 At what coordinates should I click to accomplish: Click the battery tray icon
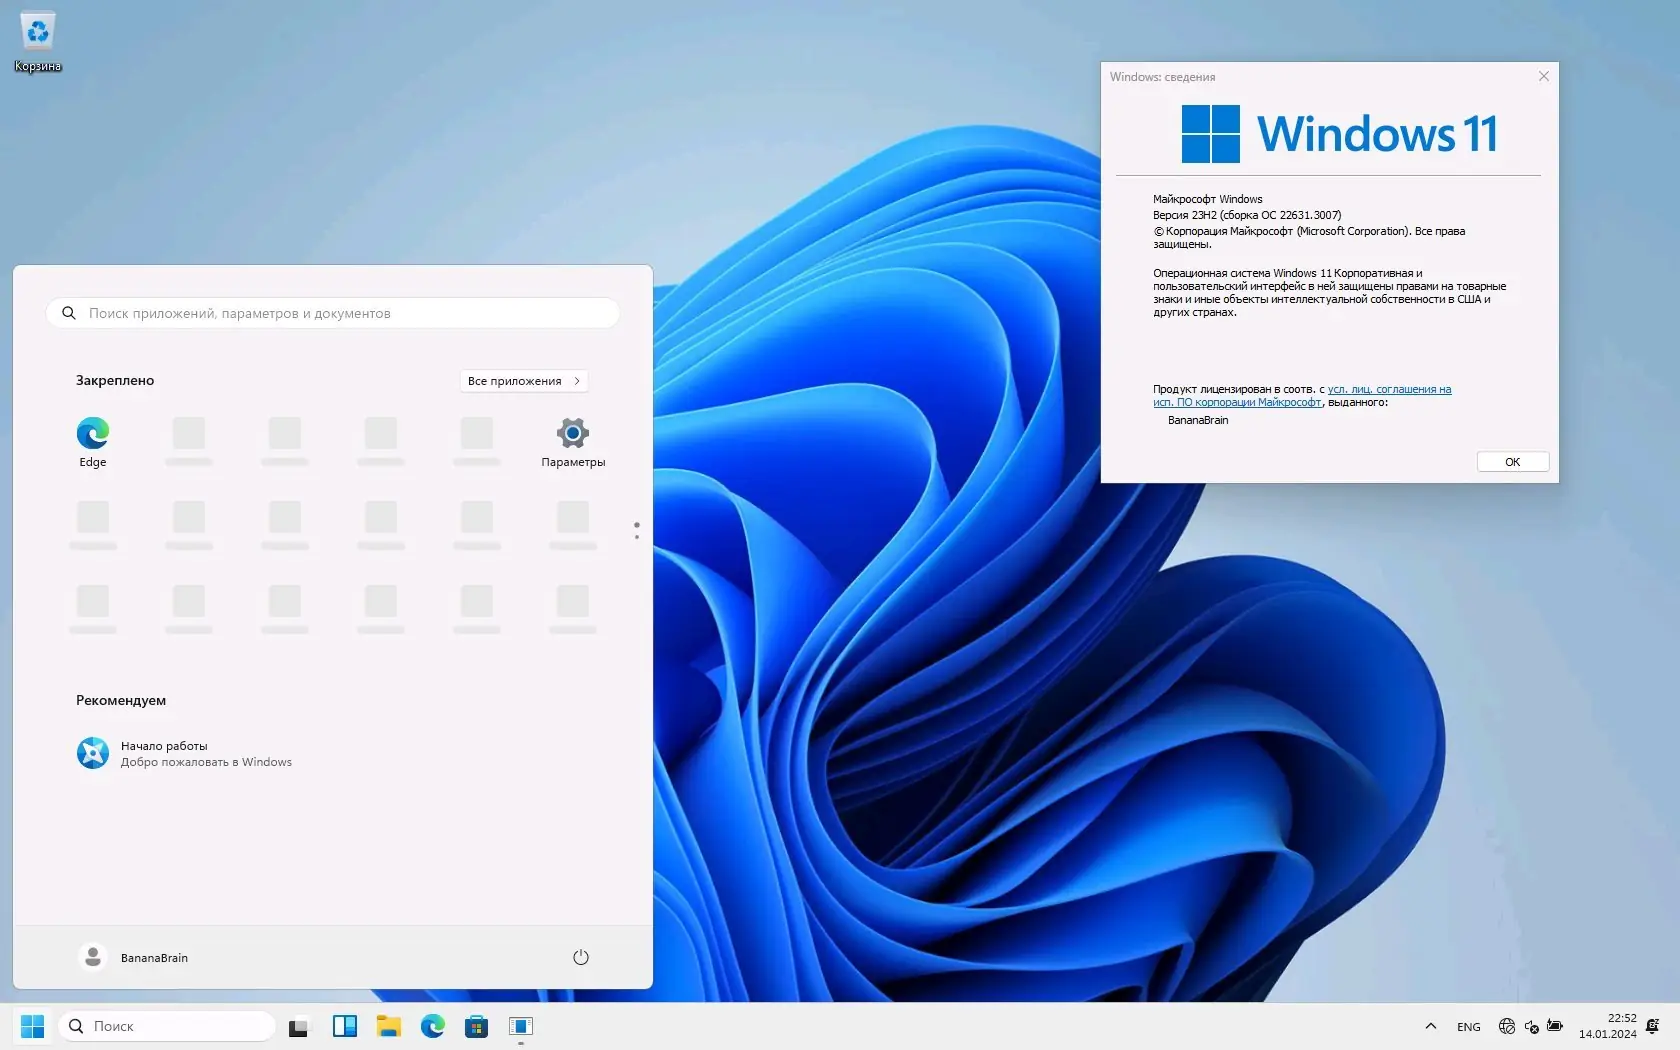click(x=1555, y=1026)
